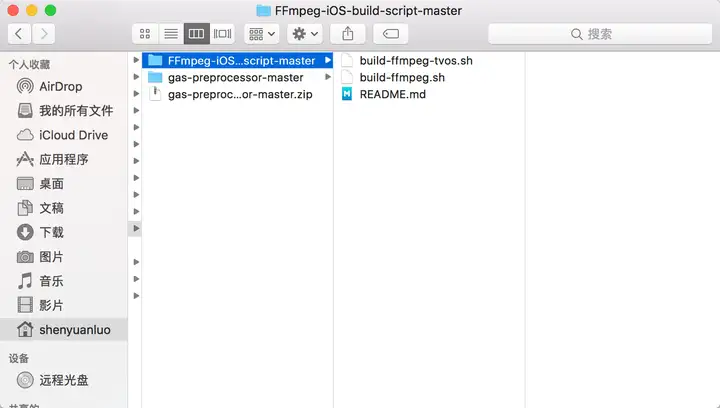Switch to Cover Flow view
This screenshot has width=720, height=408.
pos(222,34)
